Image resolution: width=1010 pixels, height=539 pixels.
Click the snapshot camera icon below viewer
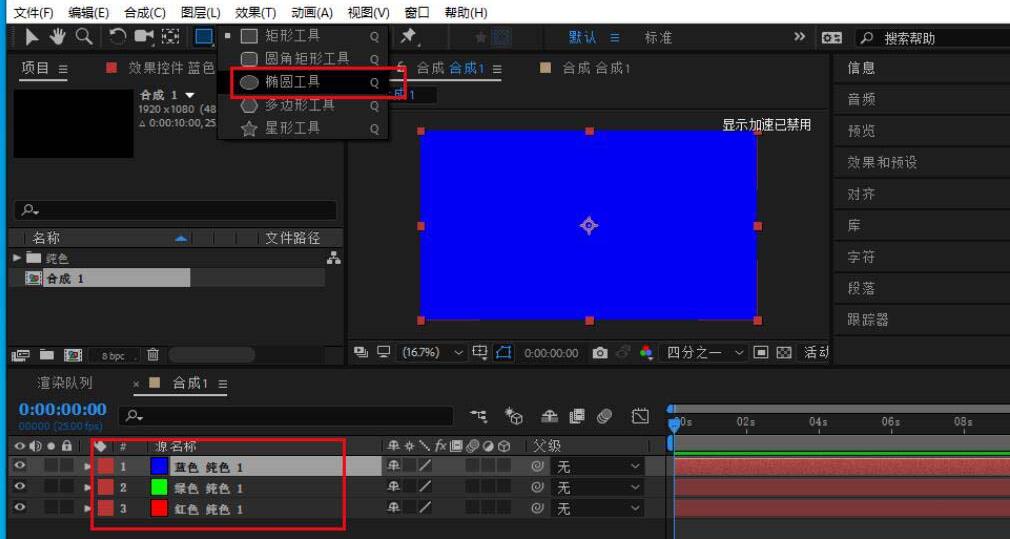click(x=599, y=353)
